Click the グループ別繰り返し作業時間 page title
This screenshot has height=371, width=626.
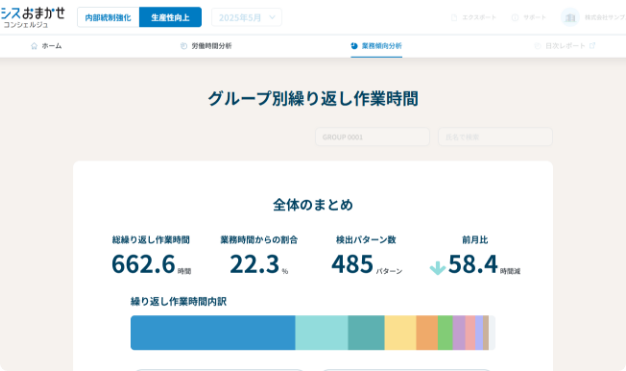[x=313, y=98]
